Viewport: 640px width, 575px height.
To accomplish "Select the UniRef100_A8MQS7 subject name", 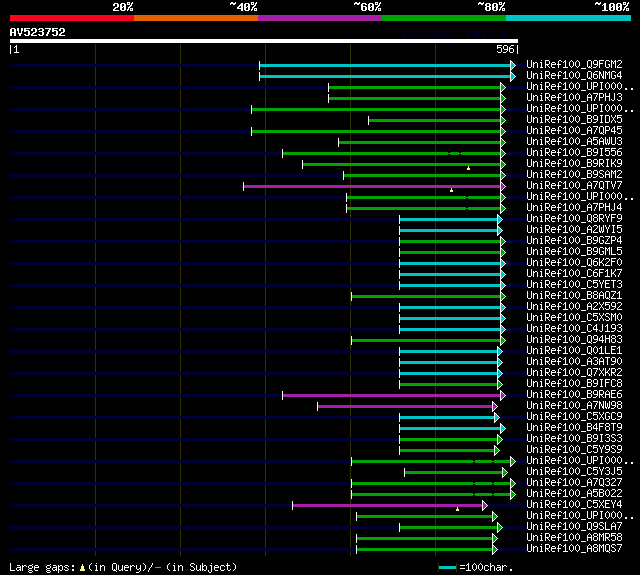I will [574, 549].
